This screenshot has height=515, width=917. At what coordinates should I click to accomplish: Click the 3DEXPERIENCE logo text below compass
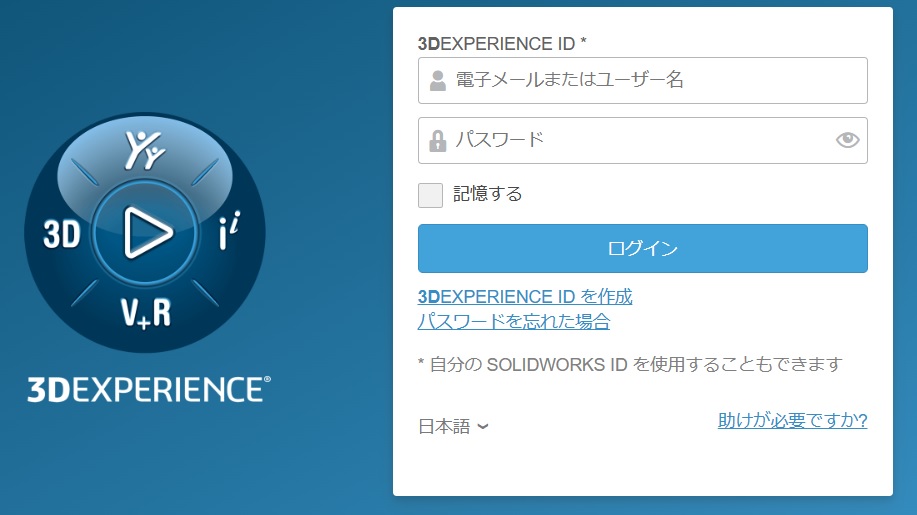click(x=148, y=389)
